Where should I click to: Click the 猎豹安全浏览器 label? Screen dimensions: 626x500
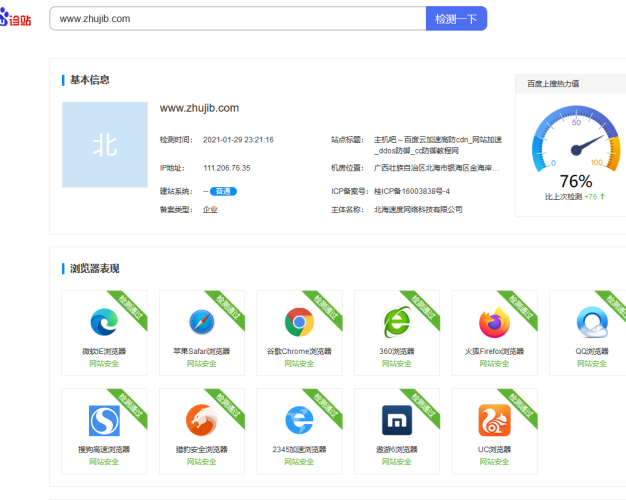tap(202, 450)
